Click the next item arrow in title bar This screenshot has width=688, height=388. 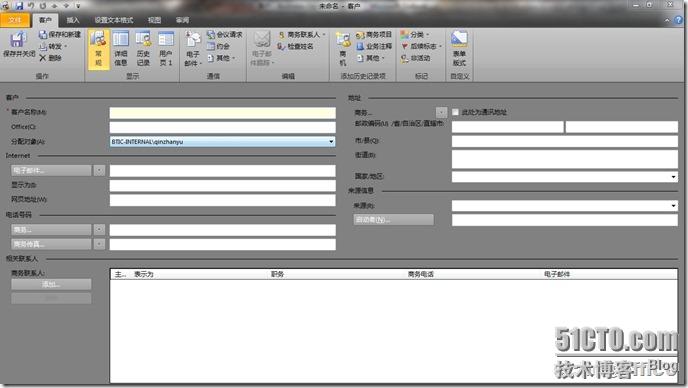[x=66, y=6]
